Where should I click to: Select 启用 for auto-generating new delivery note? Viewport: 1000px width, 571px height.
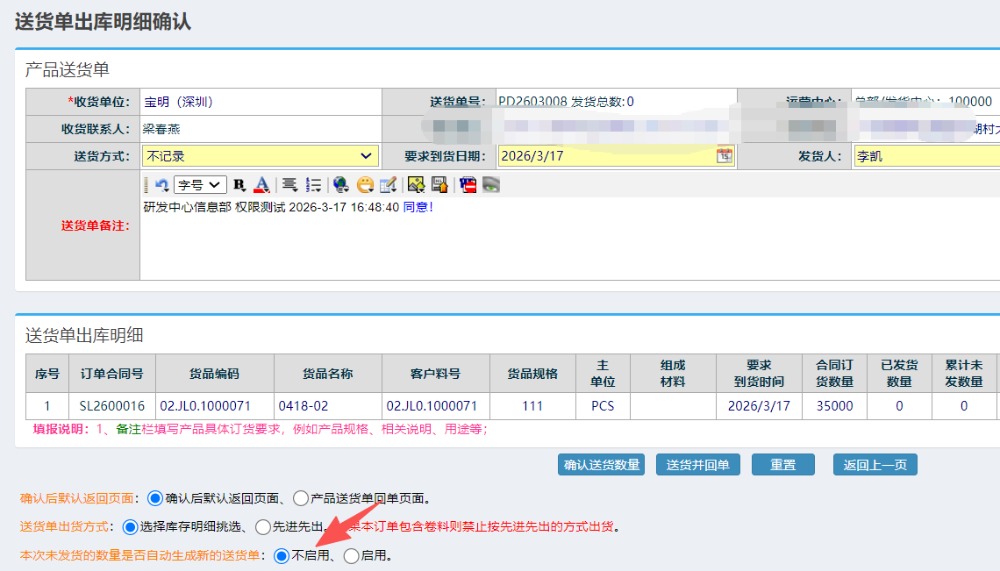click(351, 555)
